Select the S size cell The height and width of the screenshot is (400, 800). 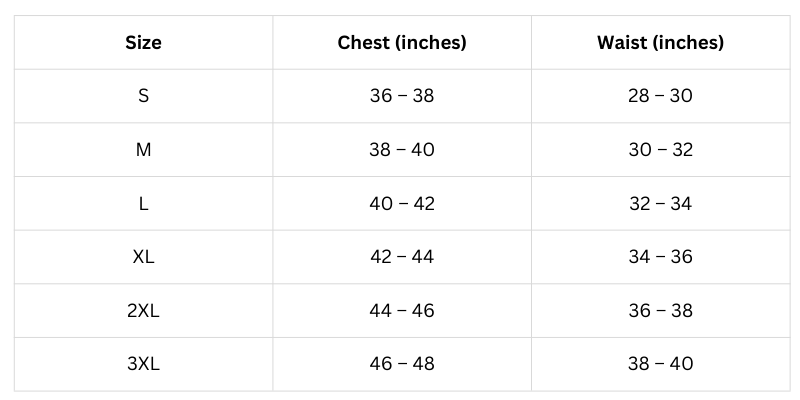tap(143, 97)
